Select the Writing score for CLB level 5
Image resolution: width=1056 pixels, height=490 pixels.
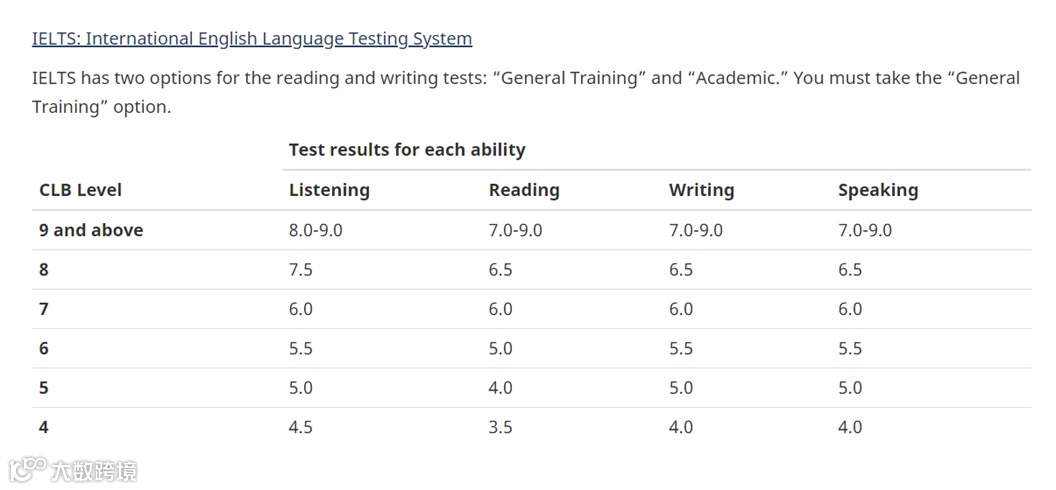tap(681, 388)
